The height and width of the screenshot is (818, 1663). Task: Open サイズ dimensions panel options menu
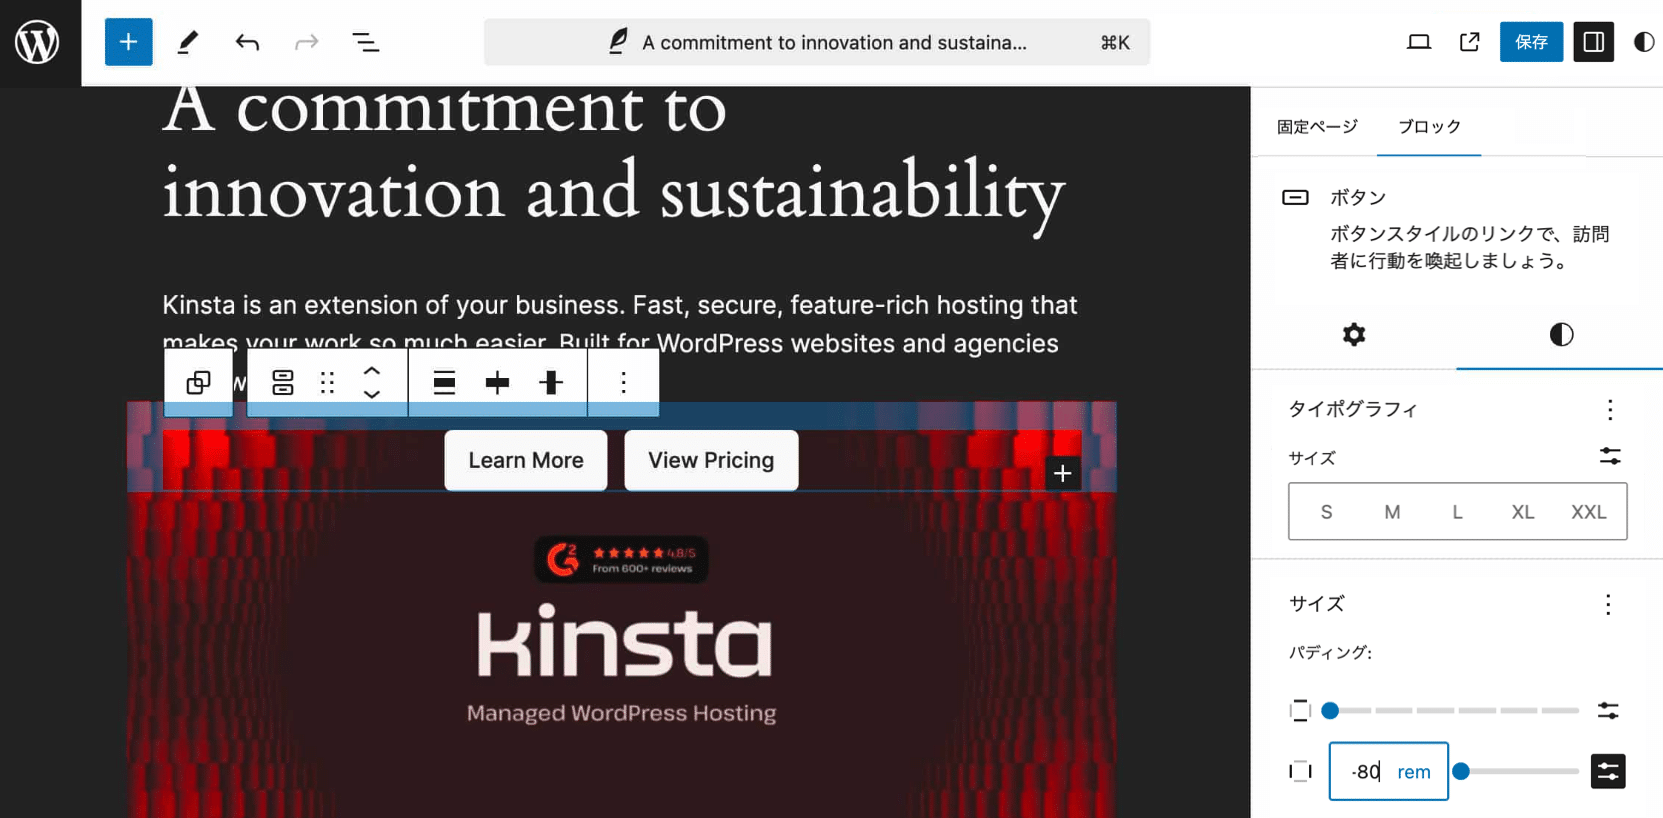point(1608,604)
